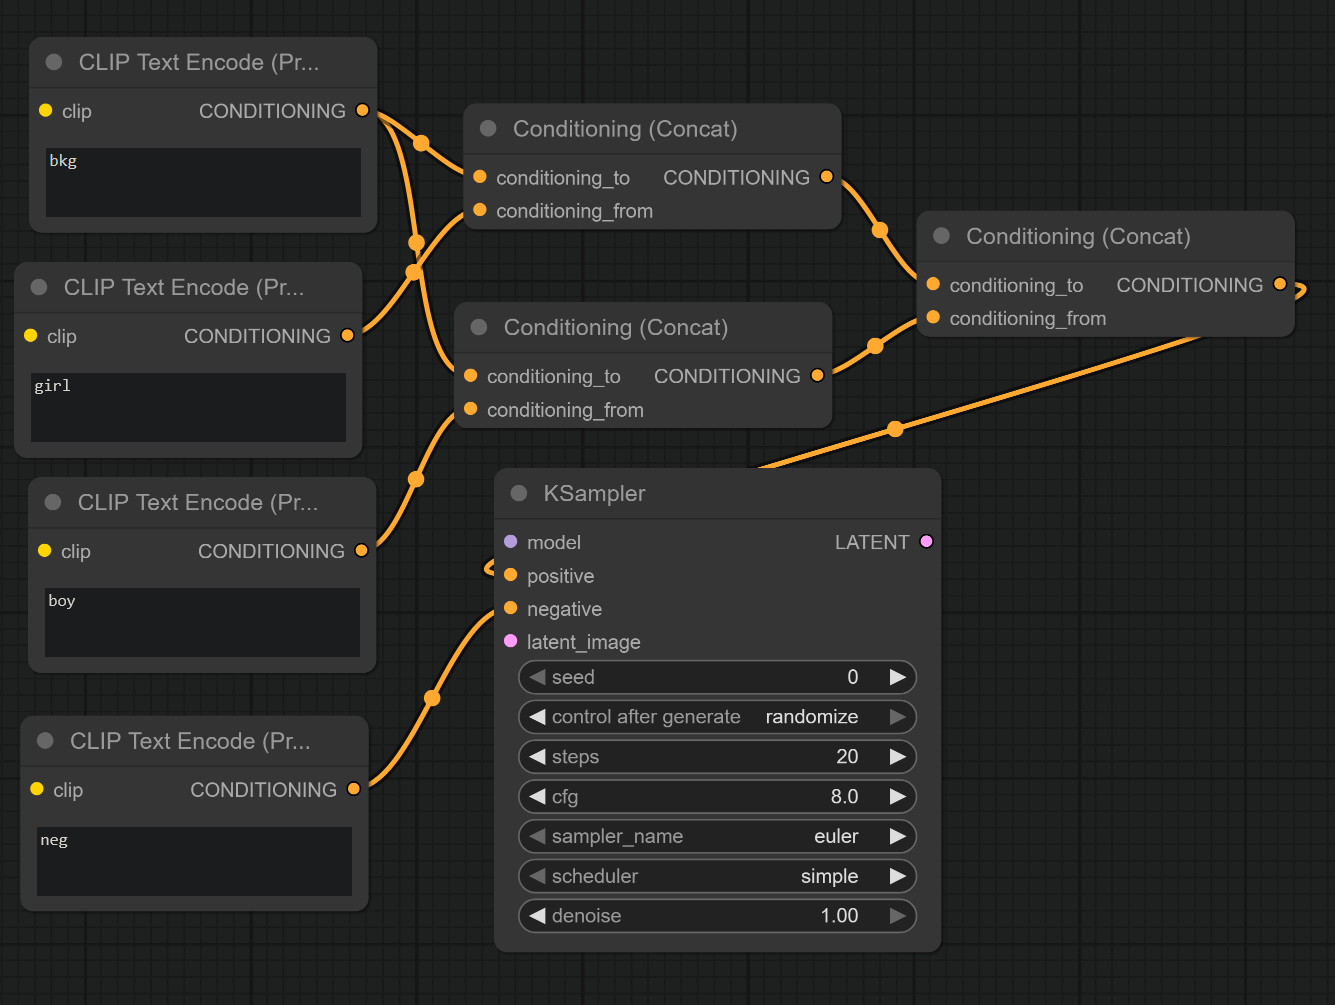Viewport: 1335px width, 1005px height.
Task: Click CONDITIONING output port of neg node
Action: [x=353, y=789]
